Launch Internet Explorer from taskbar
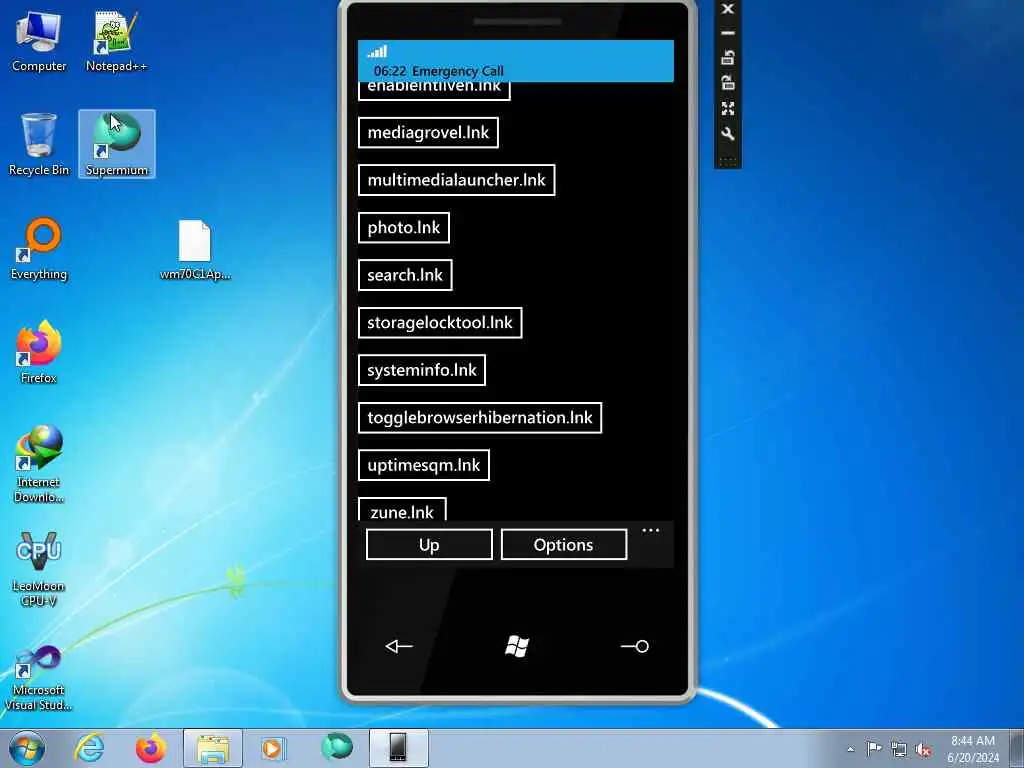The image size is (1024, 768). [x=89, y=748]
